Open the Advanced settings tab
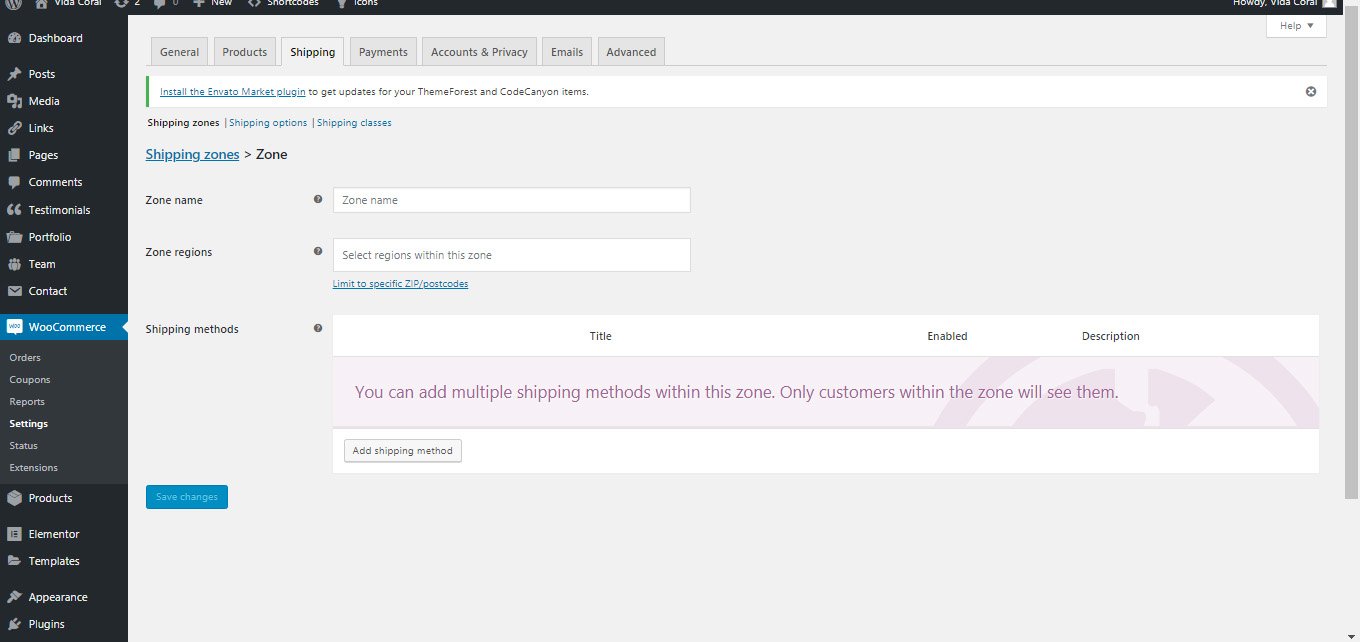Viewport: 1360px width, 642px height. (x=631, y=52)
